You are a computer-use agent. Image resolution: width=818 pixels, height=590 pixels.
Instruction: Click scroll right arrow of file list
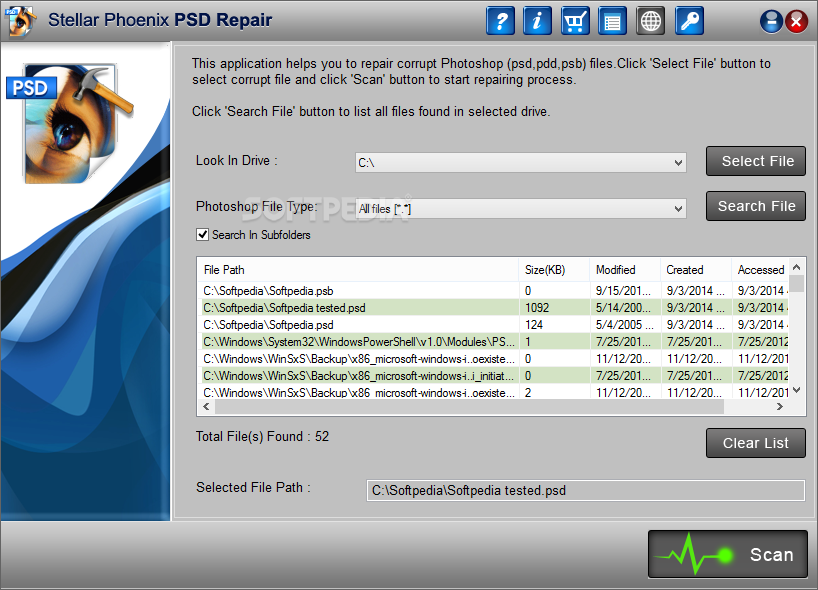780,406
